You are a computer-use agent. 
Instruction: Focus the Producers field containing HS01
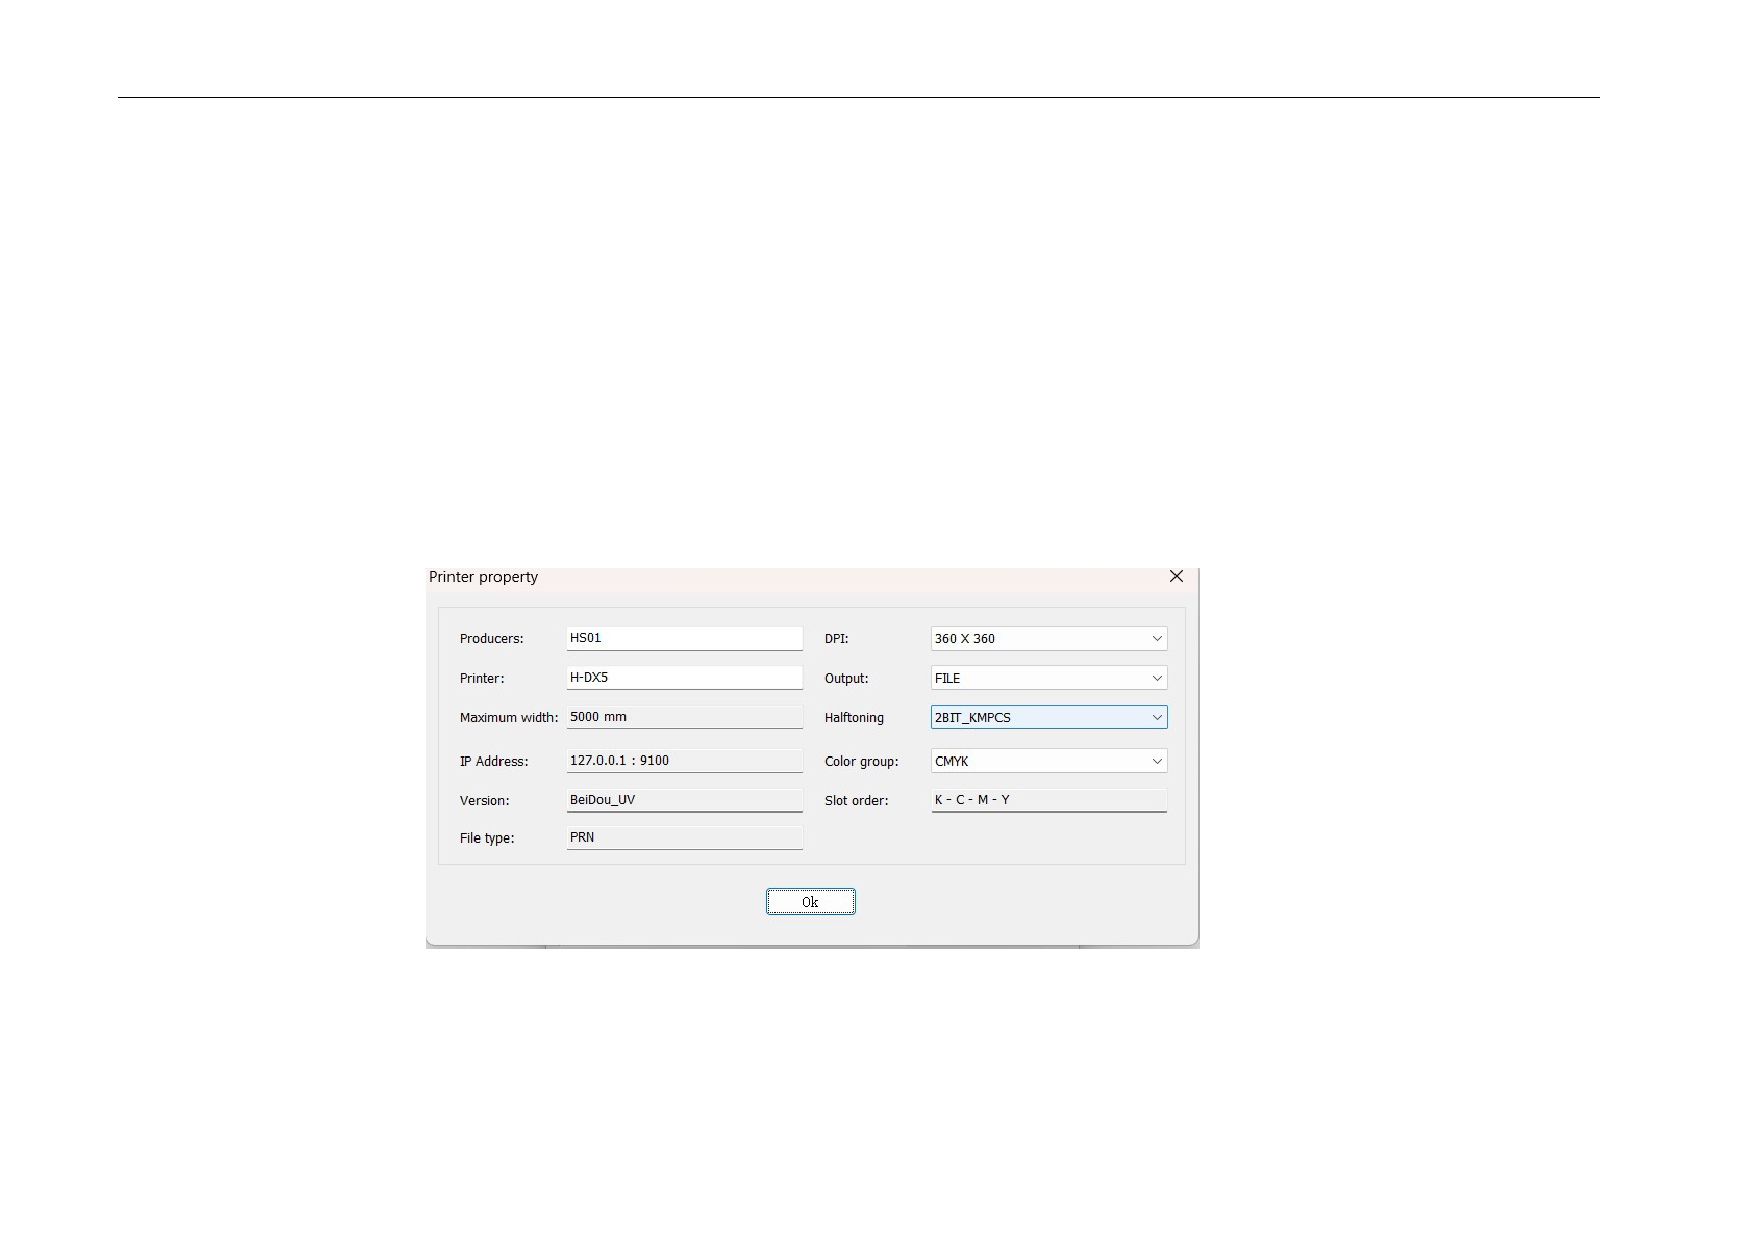click(684, 638)
